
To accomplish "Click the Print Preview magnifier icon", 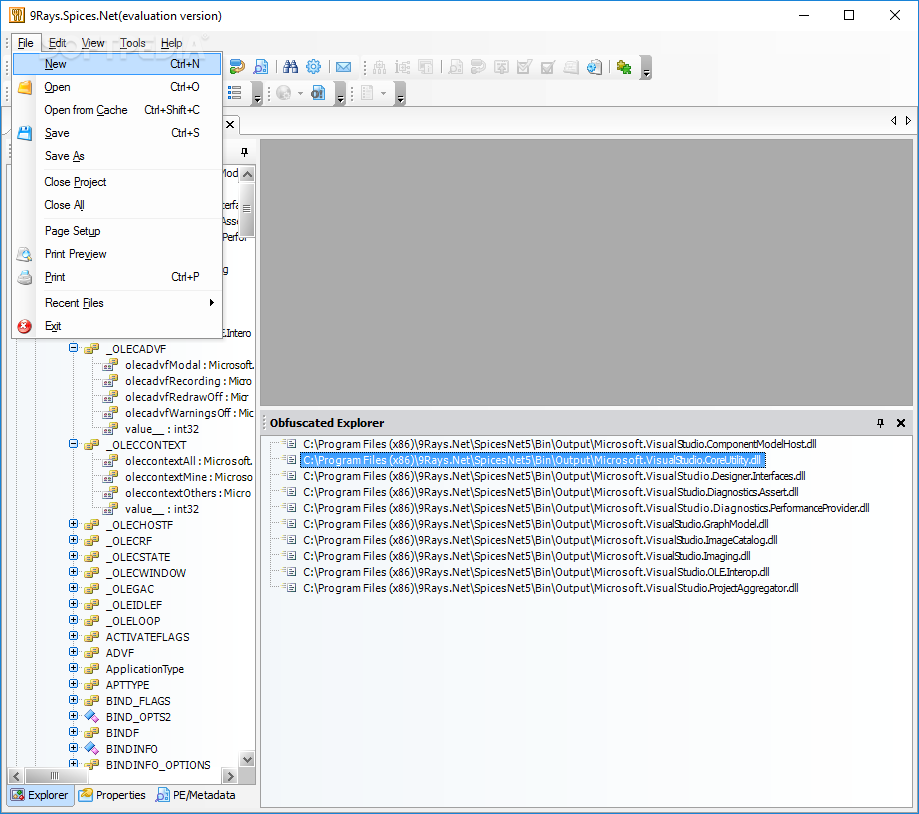I will [25, 254].
